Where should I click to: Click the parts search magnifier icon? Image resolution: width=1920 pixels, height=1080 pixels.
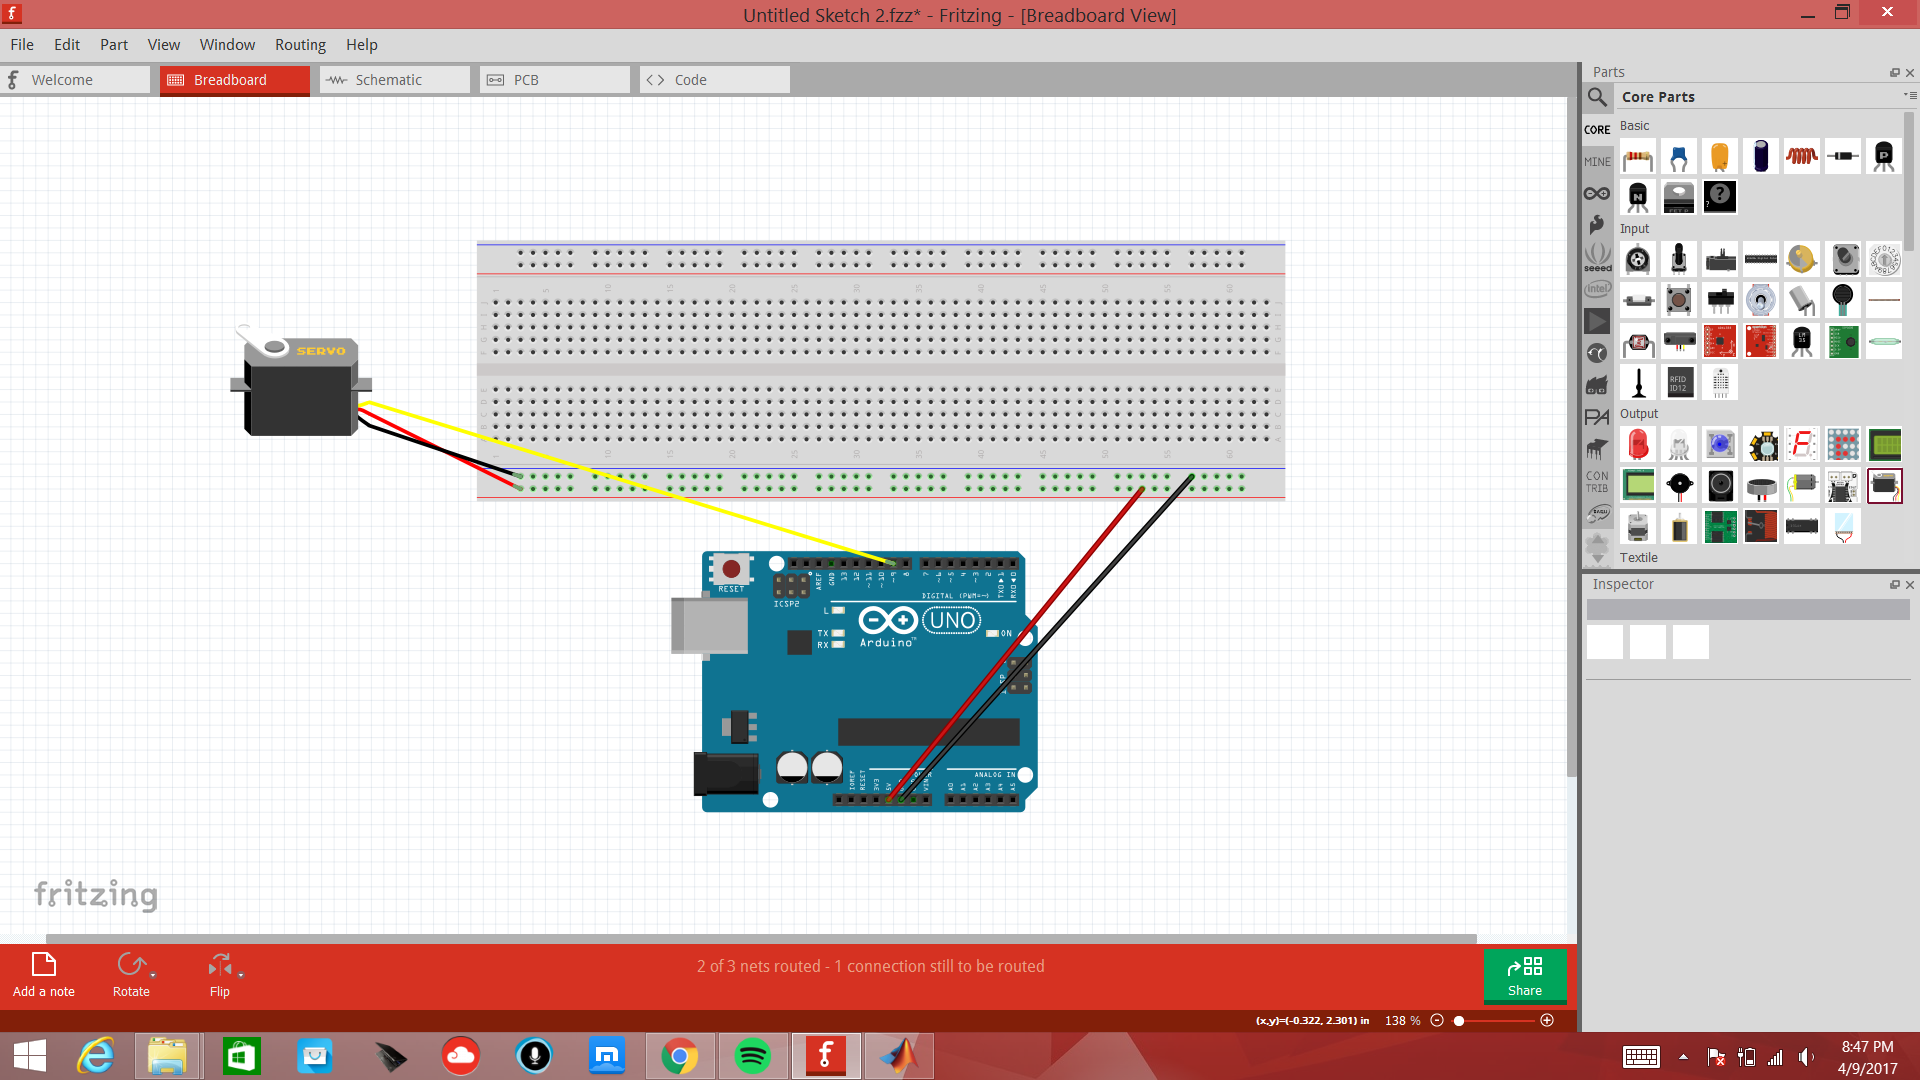(1597, 97)
